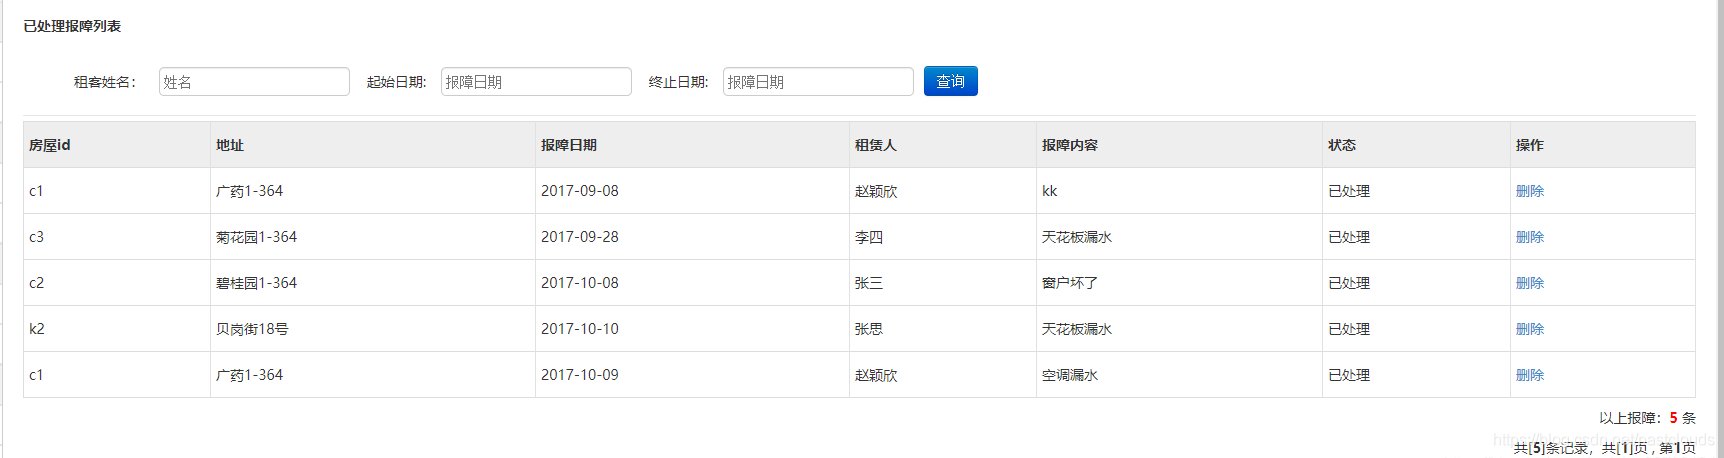Click the 已处理报障列表 page title
This screenshot has height=458, width=1724.
[72, 26]
